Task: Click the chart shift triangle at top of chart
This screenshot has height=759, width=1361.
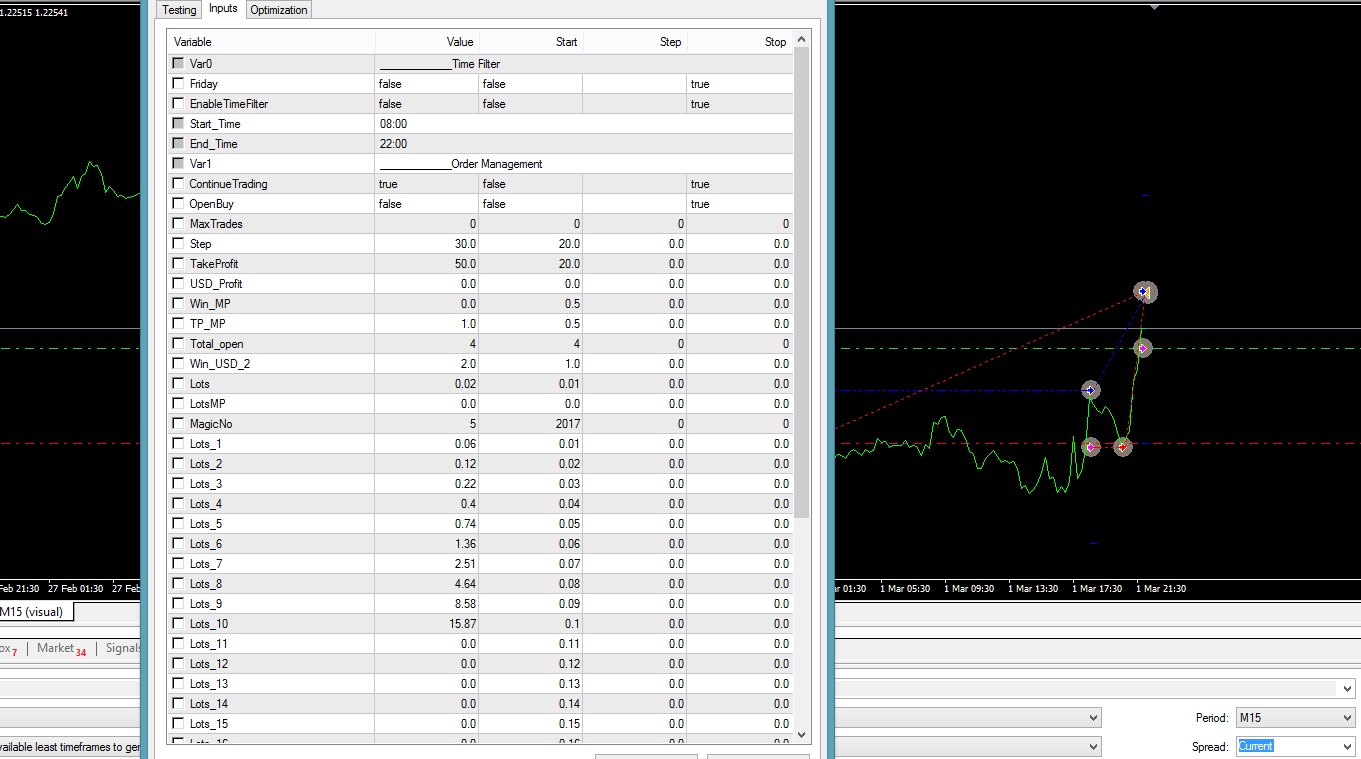Action: tap(1155, 7)
